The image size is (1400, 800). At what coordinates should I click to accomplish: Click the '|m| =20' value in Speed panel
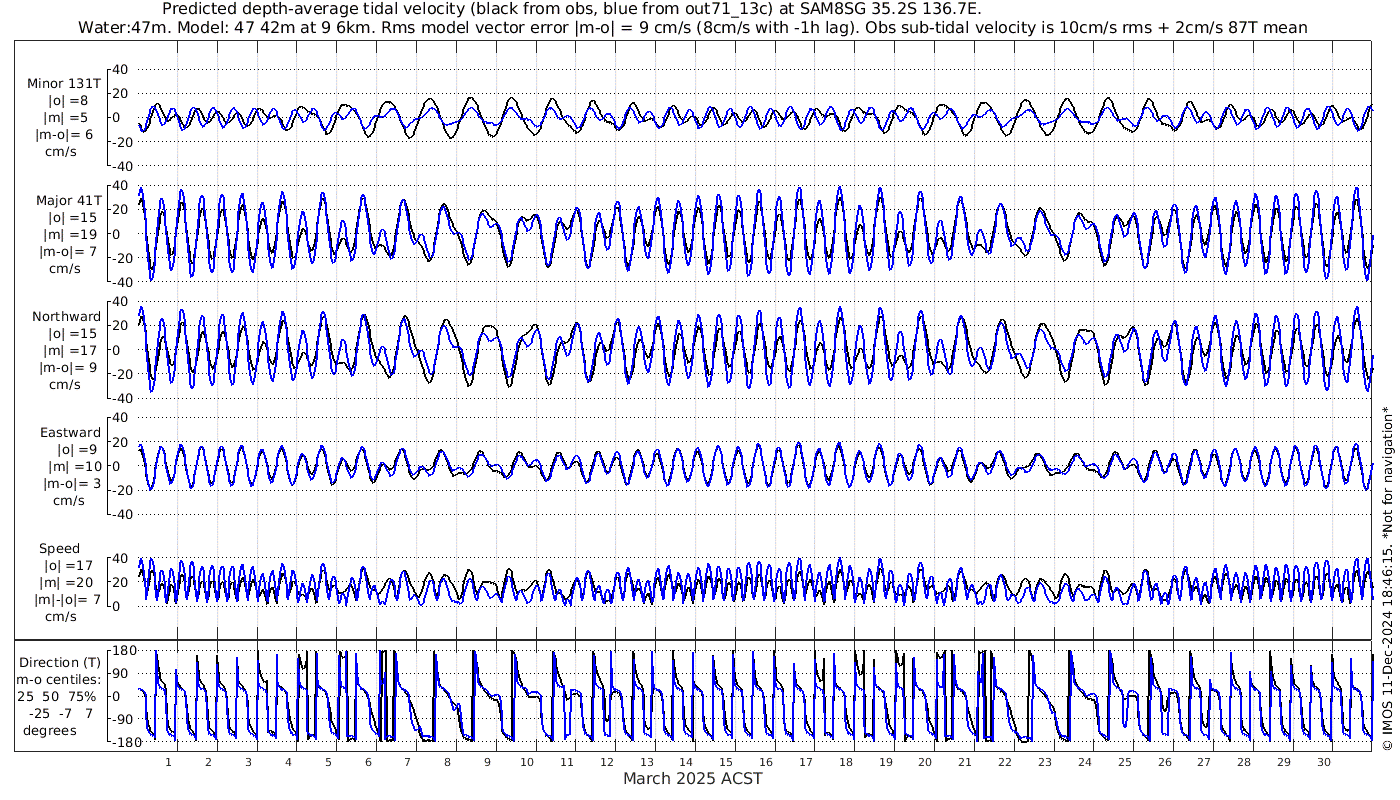click(69, 583)
